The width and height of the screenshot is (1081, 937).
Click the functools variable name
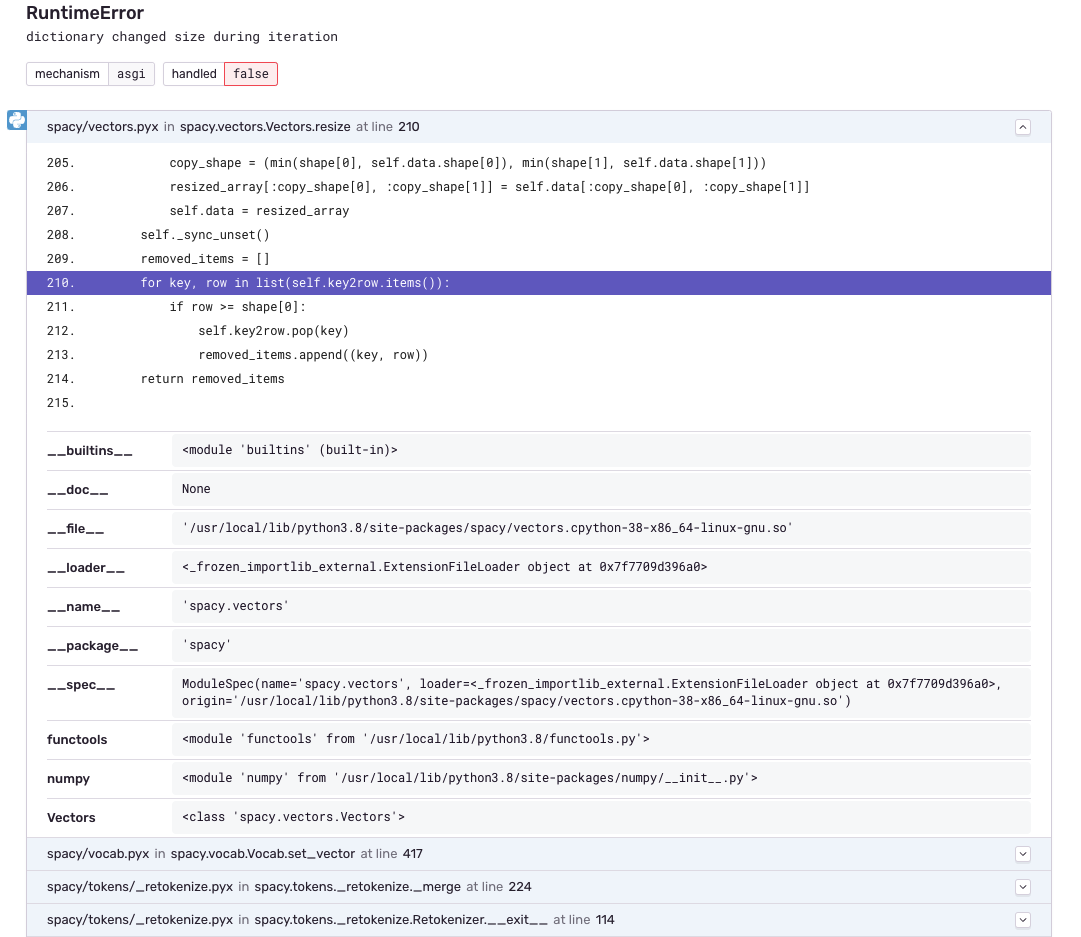click(77, 740)
